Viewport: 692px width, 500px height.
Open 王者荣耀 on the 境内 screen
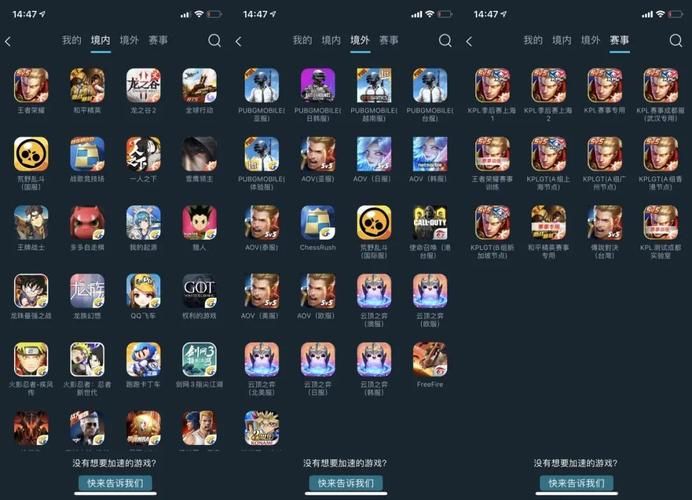pyautogui.click(x=31, y=85)
